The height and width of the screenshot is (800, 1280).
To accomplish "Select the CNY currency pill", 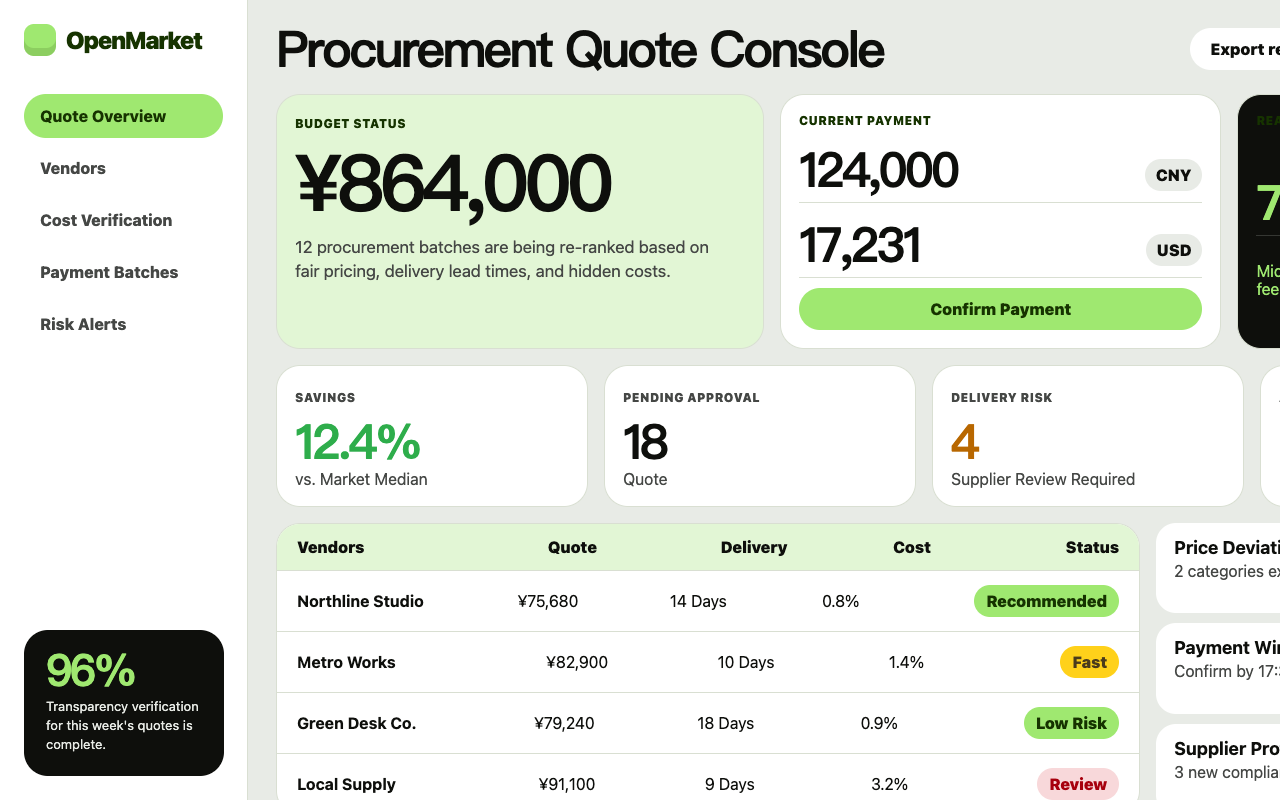I will (1173, 175).
